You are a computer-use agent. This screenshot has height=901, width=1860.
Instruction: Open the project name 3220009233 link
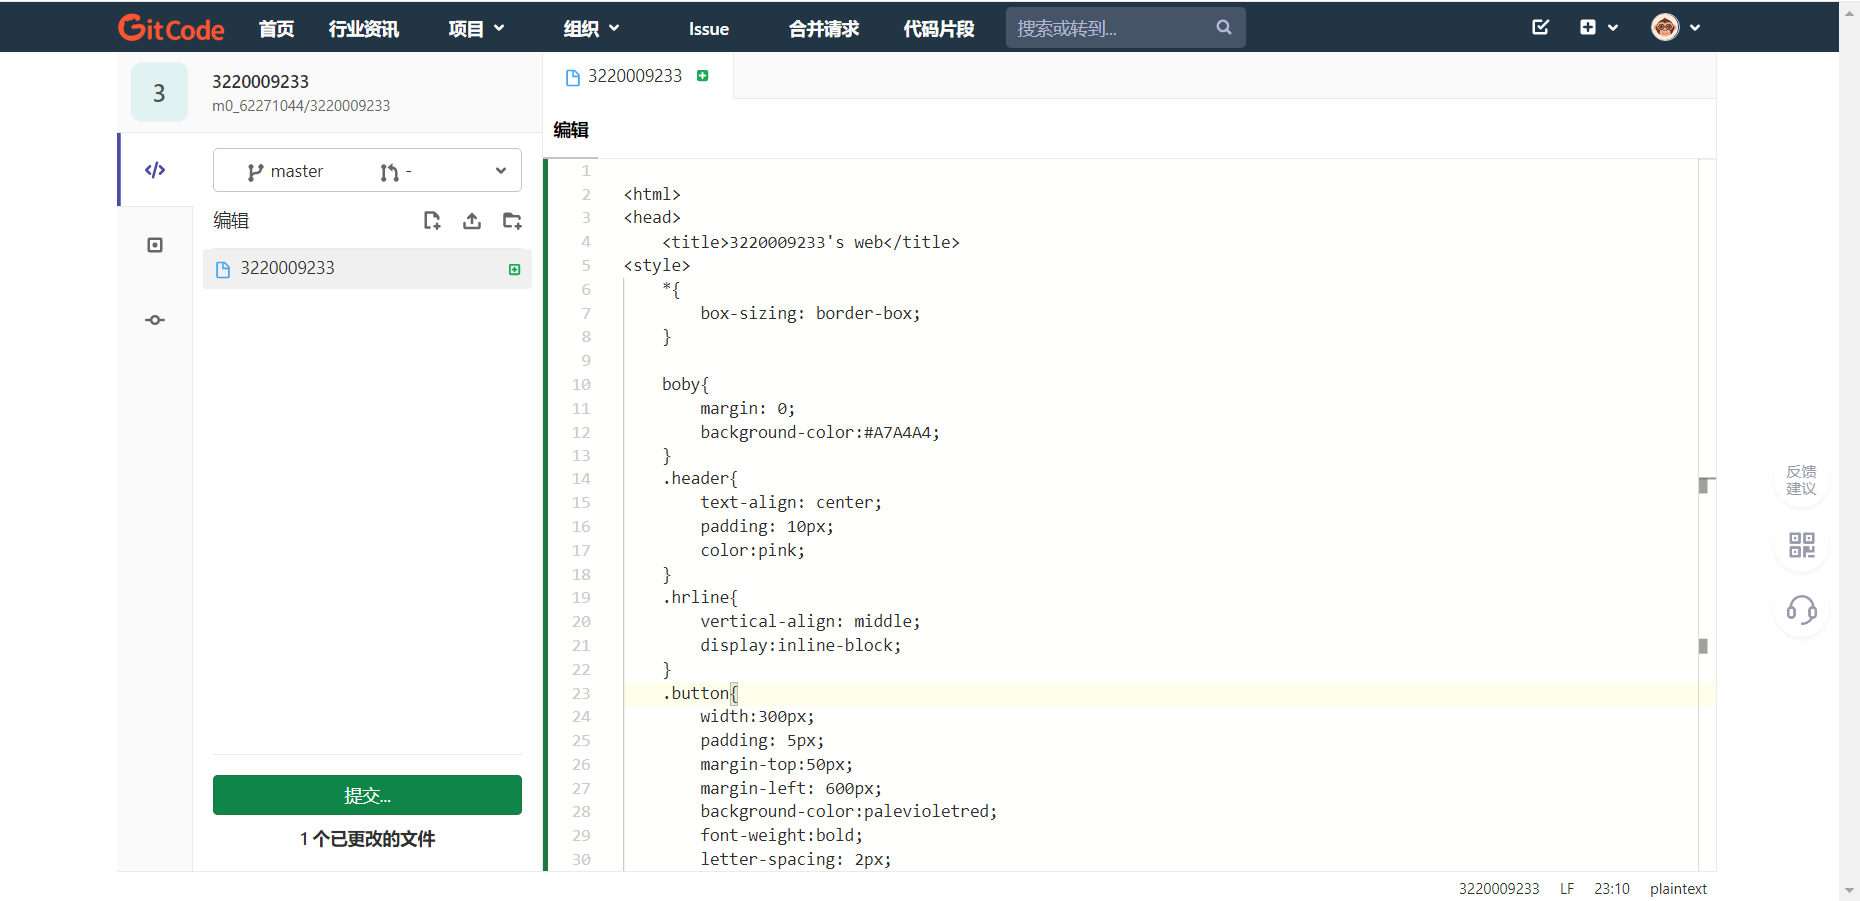[260, 82]
